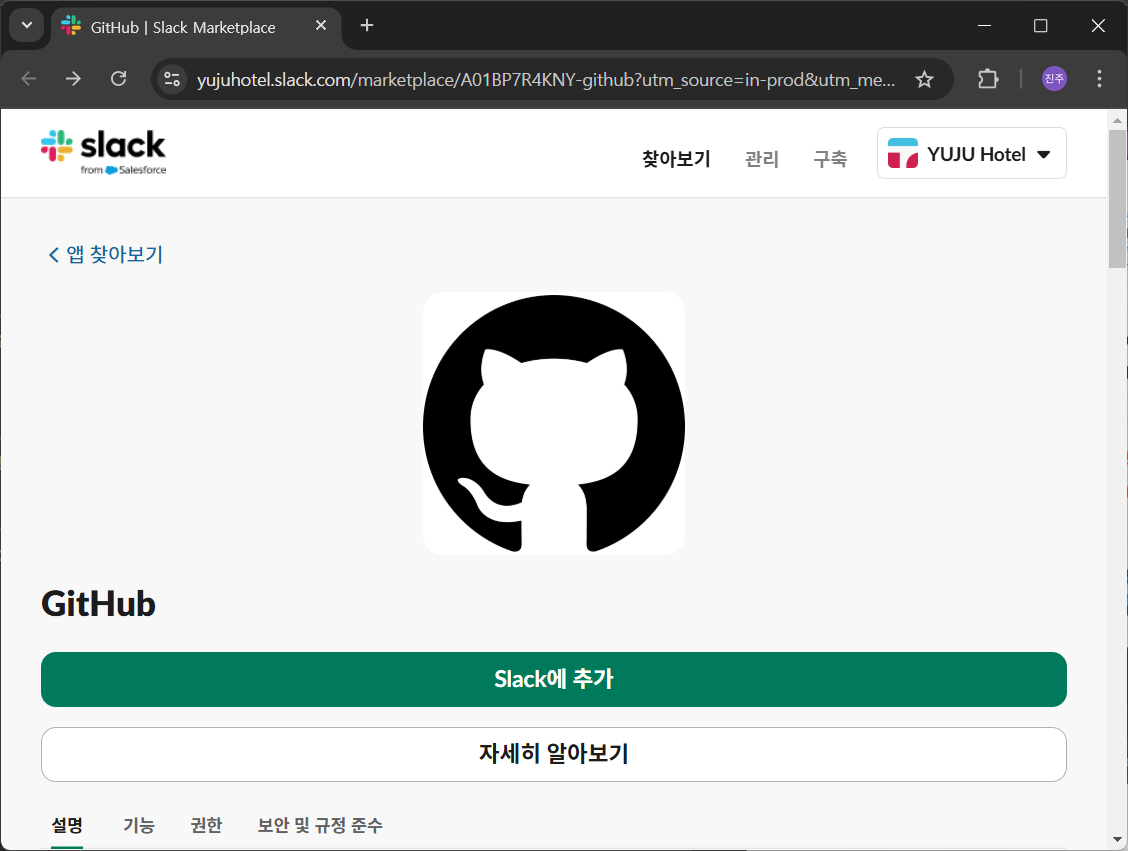Screen dimensions: 1128x851
Task: Select 관리 in top navigation
Action: (x=762, y=158)
